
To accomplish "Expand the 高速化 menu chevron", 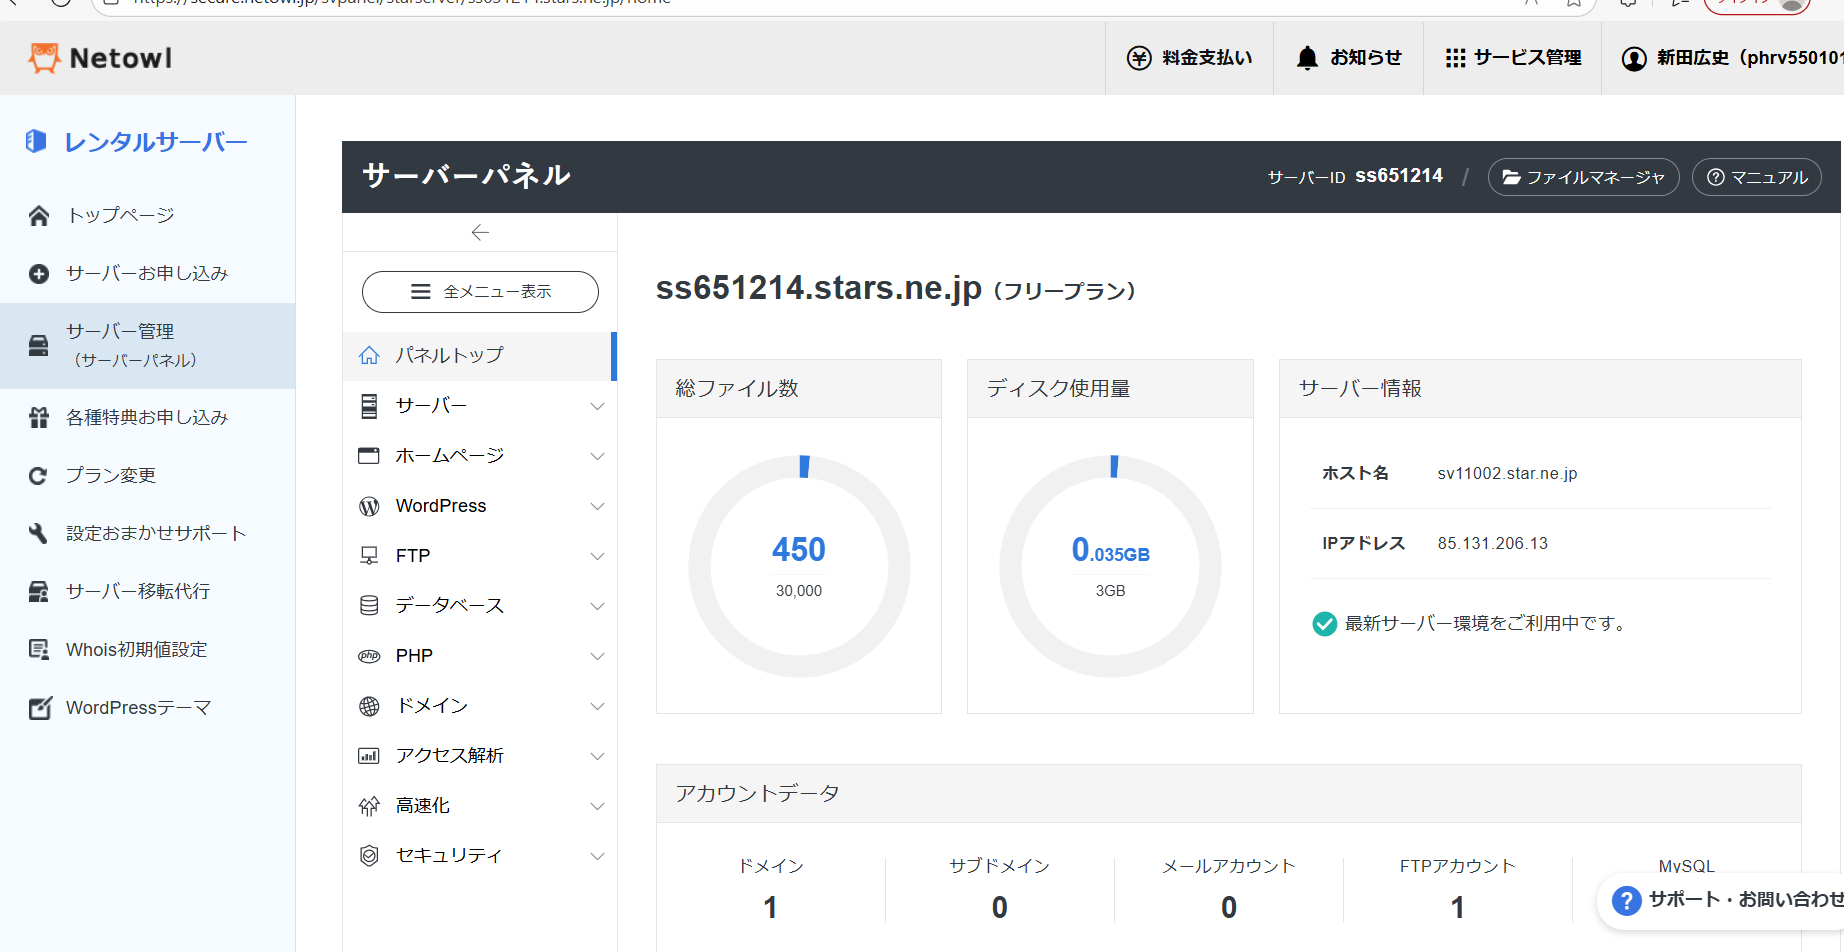I will [597, 806].
